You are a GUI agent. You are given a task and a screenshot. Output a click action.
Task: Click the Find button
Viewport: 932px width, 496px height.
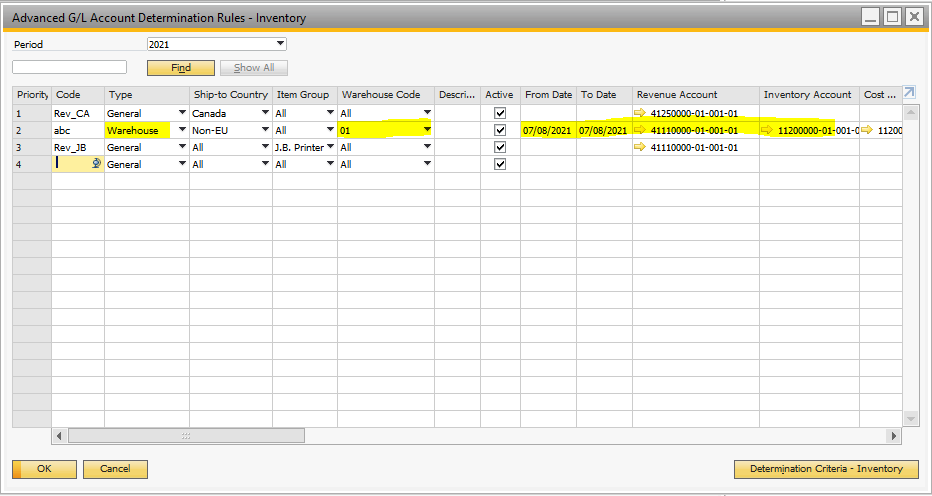pyautogui.click(x=181, y=68)
